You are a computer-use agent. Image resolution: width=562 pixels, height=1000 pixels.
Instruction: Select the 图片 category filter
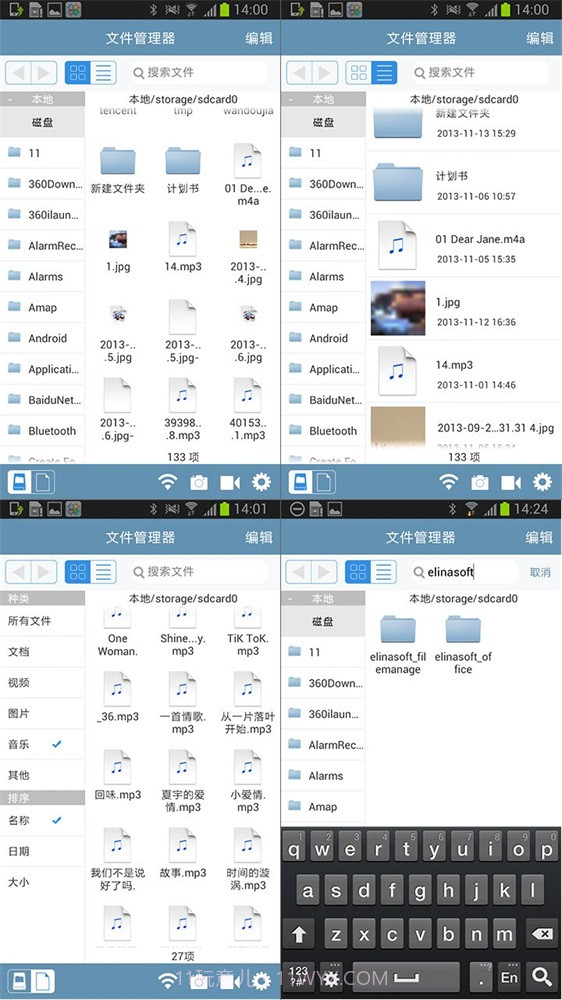tap(42, 714)
